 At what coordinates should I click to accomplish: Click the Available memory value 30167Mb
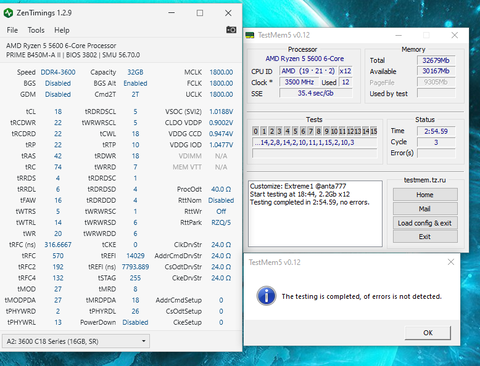pyautogui.click(x=436, y=71)
